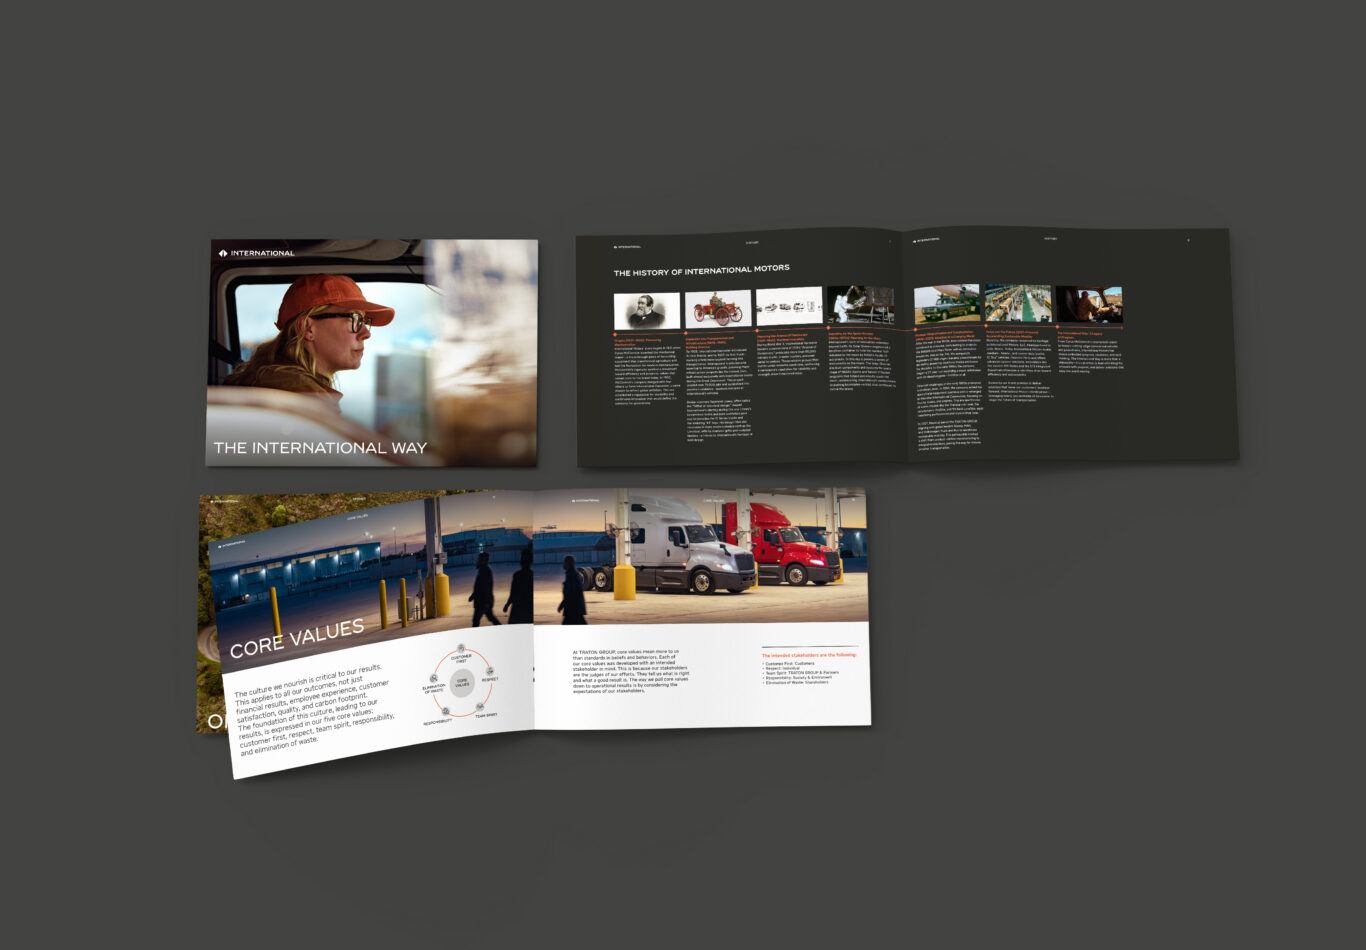The image size is (1366, 950).
Task: Select the driver in truck cab timeline photo
Action: pos(1089,304)
